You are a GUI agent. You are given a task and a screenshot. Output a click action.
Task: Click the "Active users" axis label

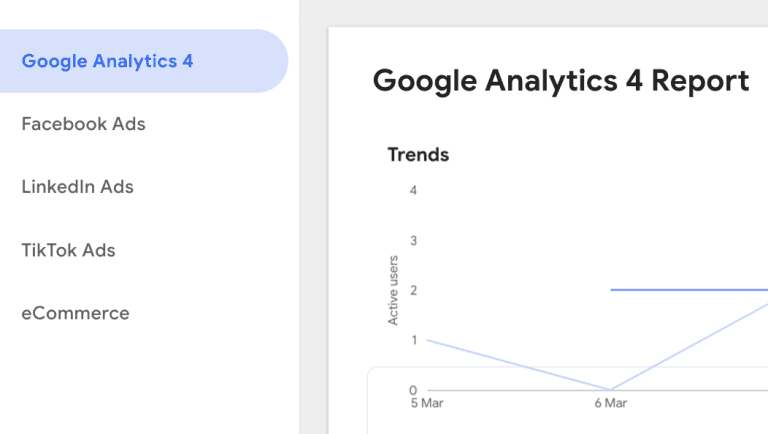click(x=393, y=290)
